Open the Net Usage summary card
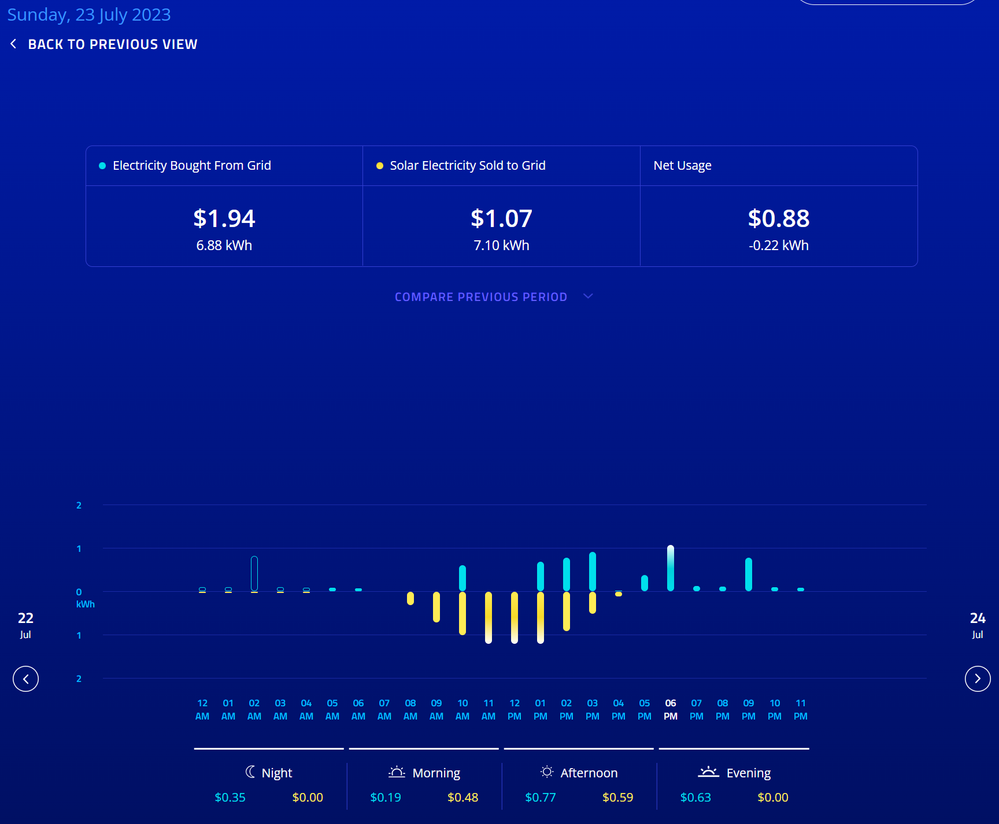999x824 pixels. tap(778, 206)
